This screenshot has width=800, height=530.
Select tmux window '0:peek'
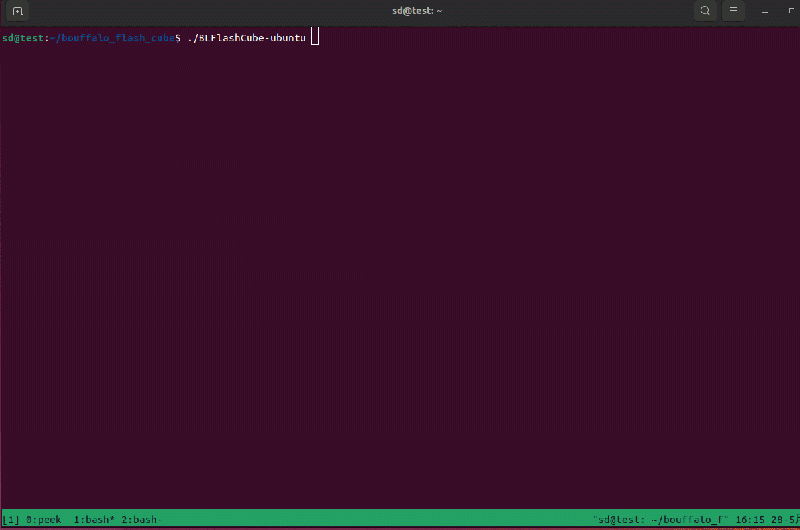pos(43,520)
